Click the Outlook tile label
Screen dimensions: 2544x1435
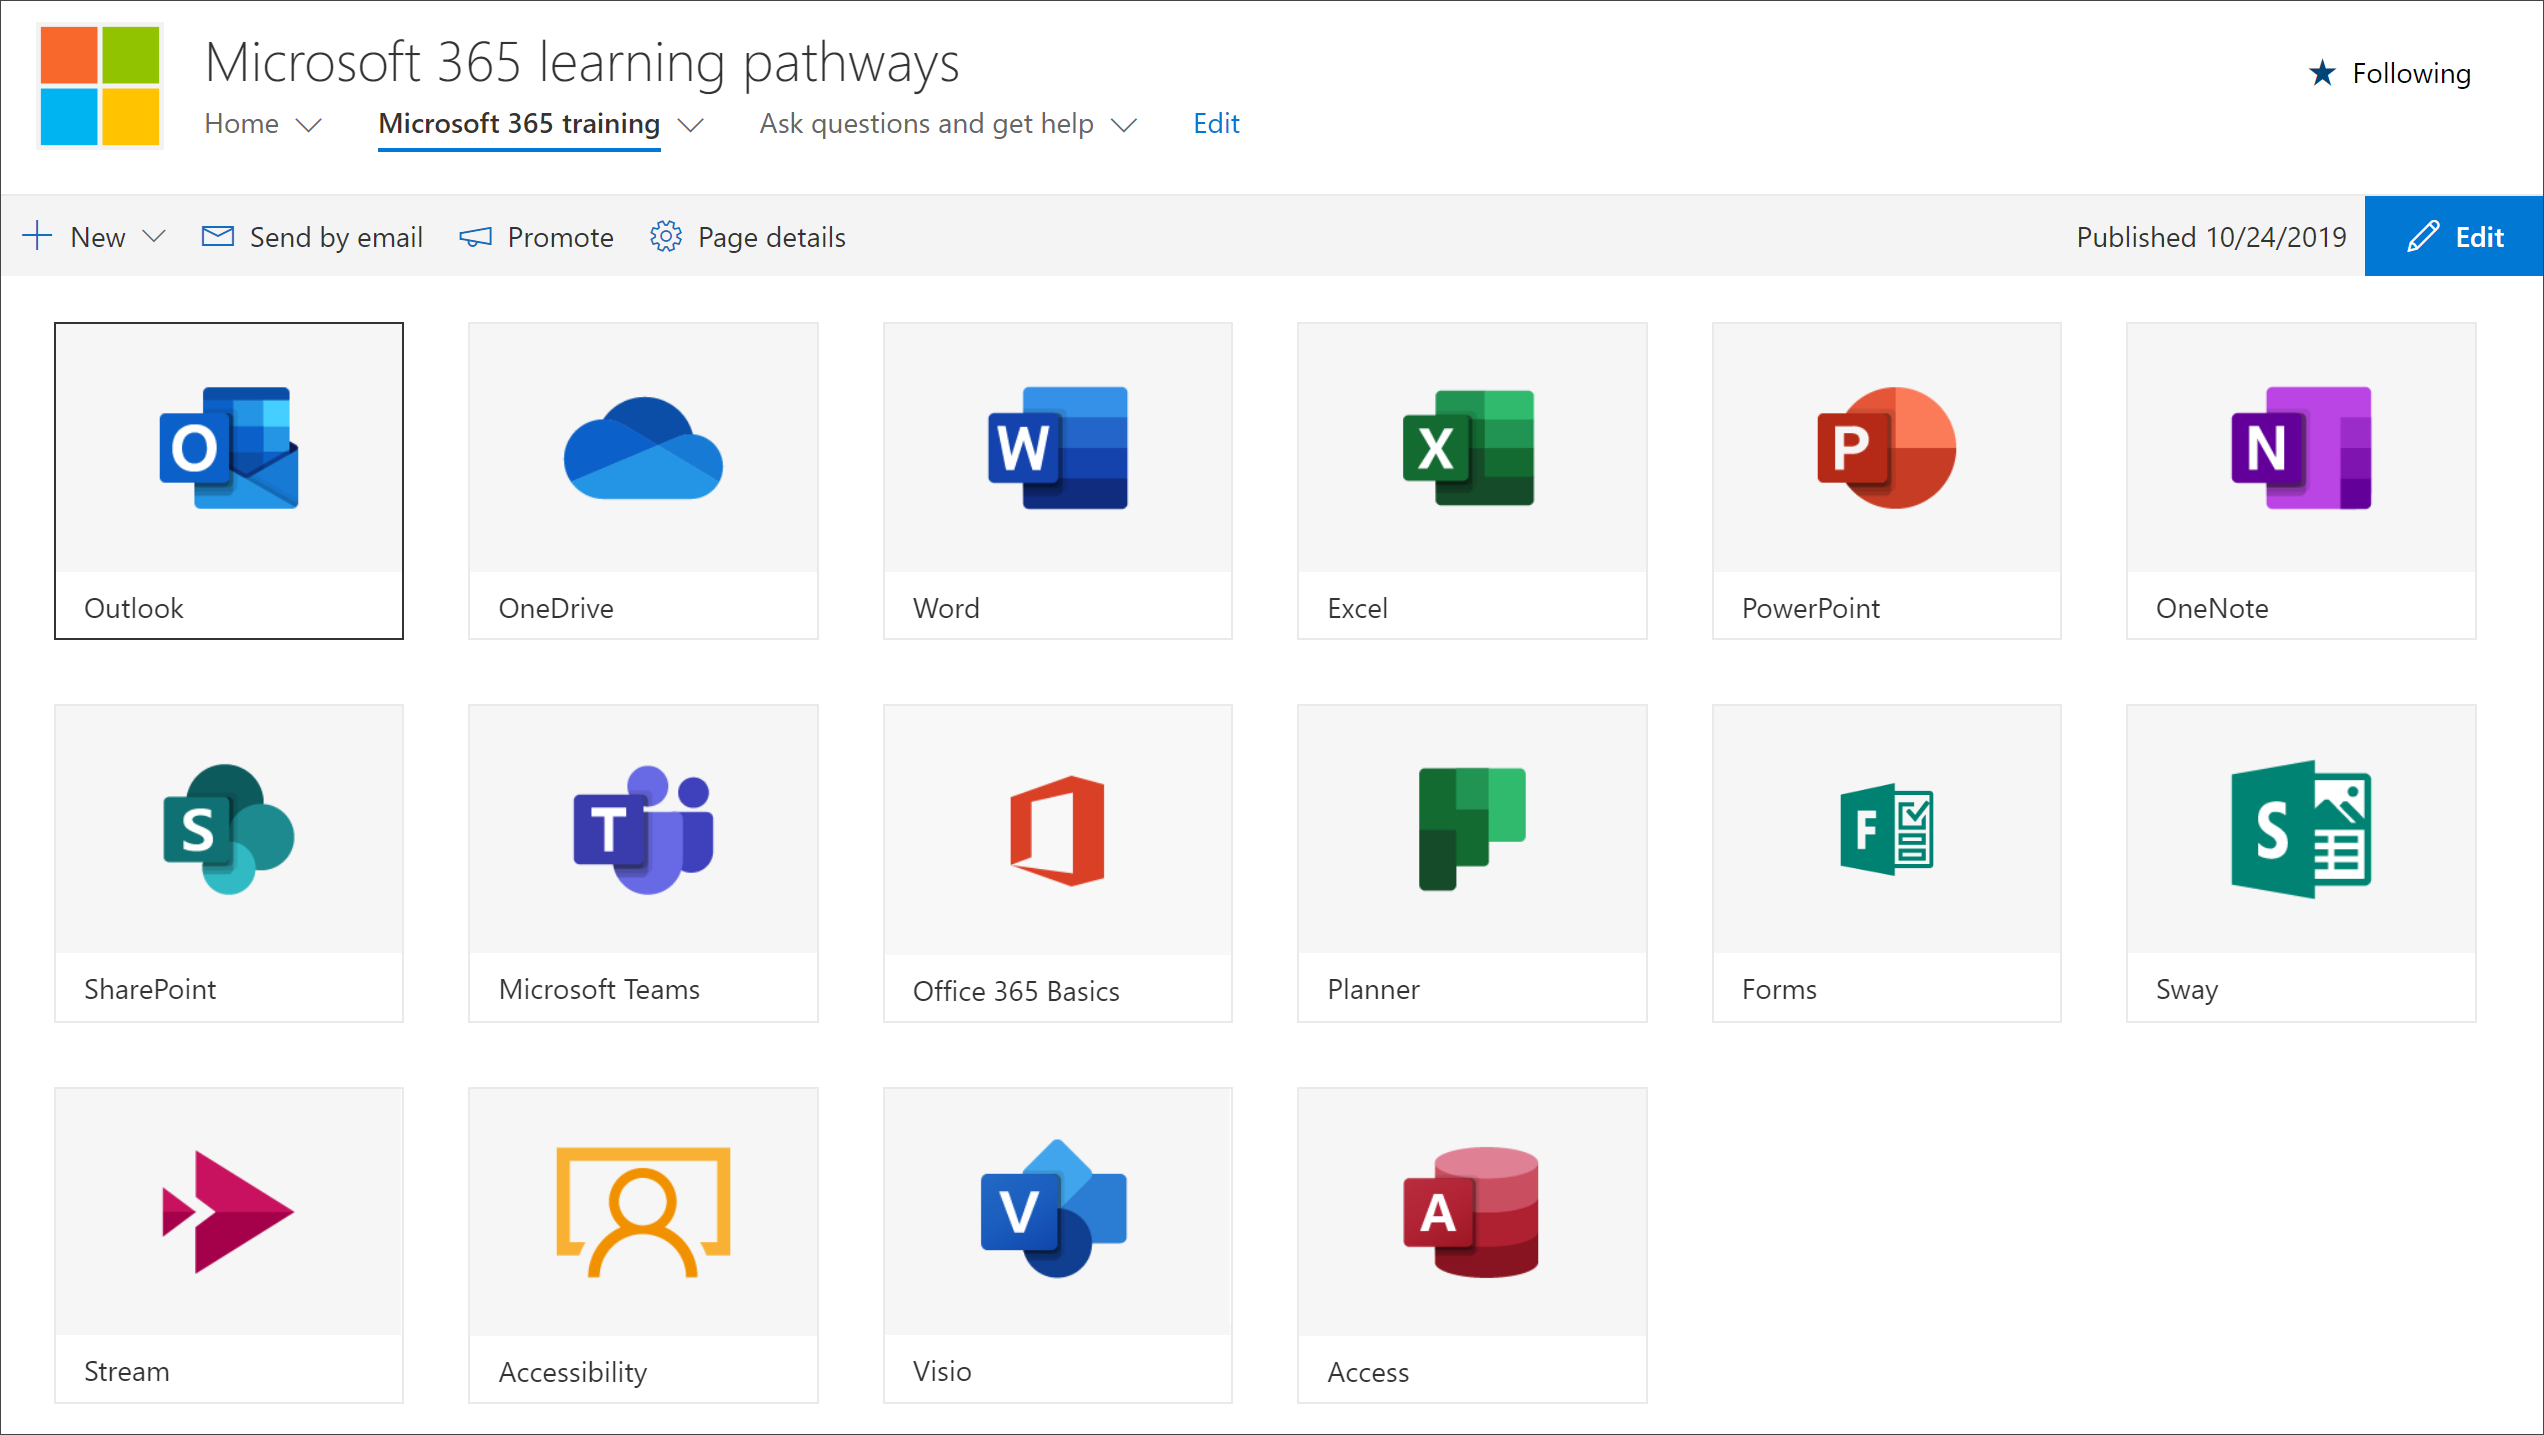[x=134, y=608]
